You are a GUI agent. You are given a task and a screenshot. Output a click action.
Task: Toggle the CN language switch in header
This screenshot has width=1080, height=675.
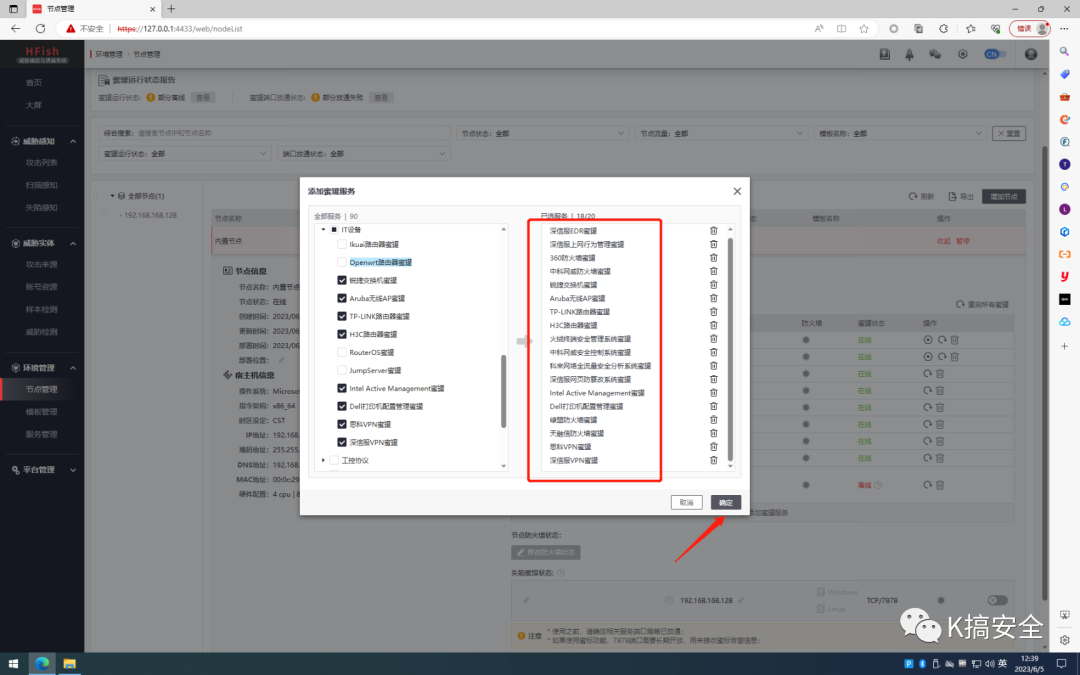coord(995,54)
